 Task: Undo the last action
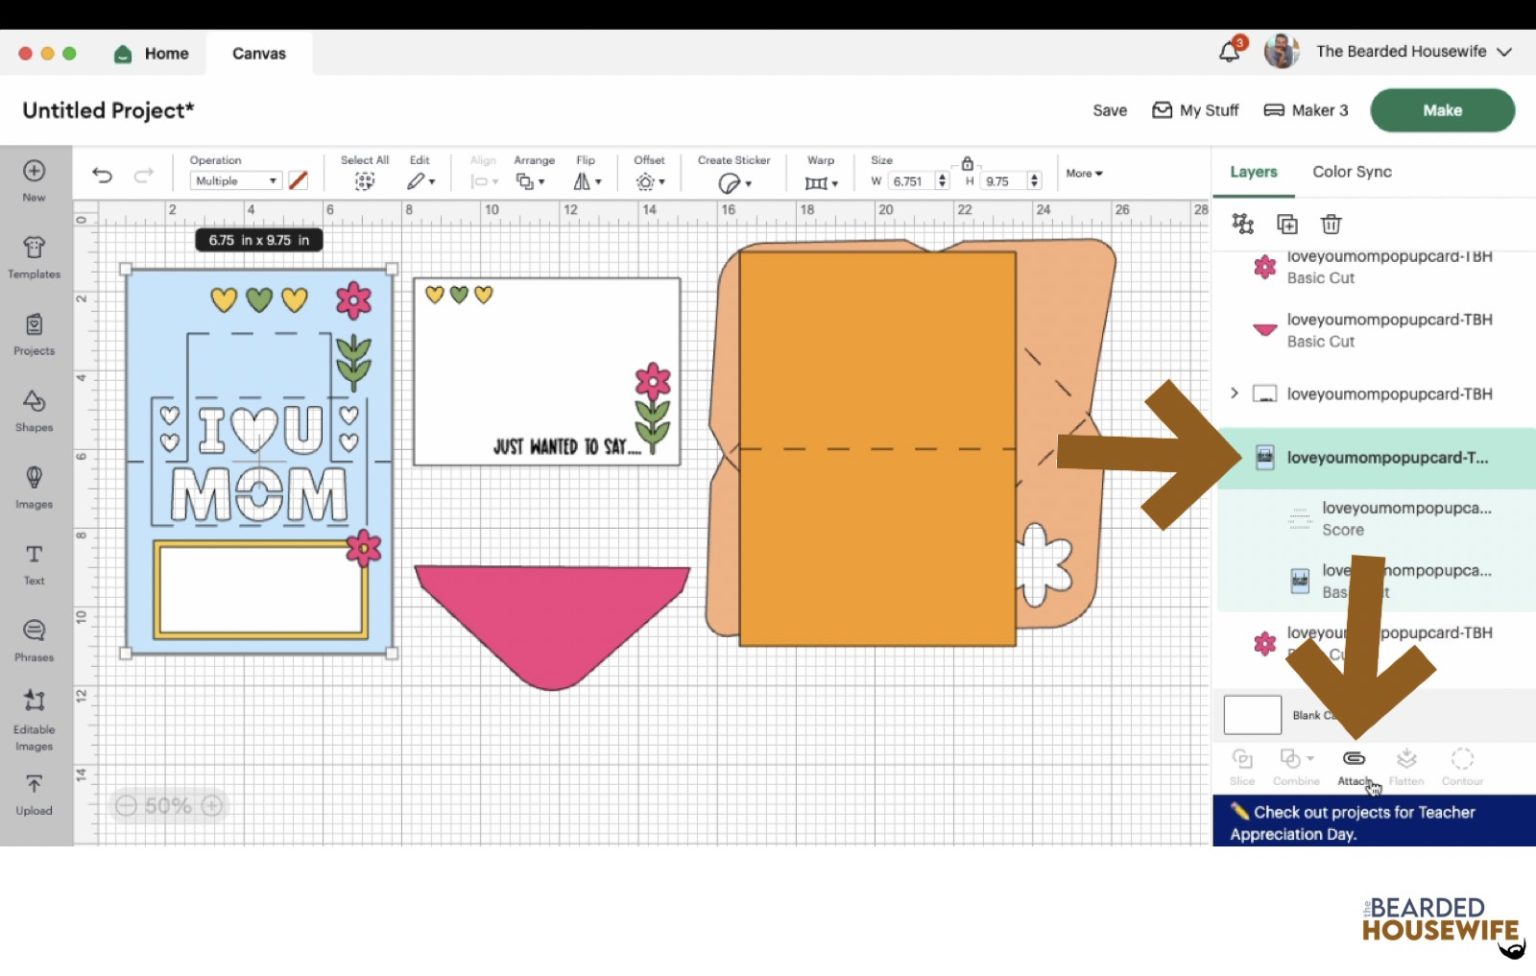102,175
